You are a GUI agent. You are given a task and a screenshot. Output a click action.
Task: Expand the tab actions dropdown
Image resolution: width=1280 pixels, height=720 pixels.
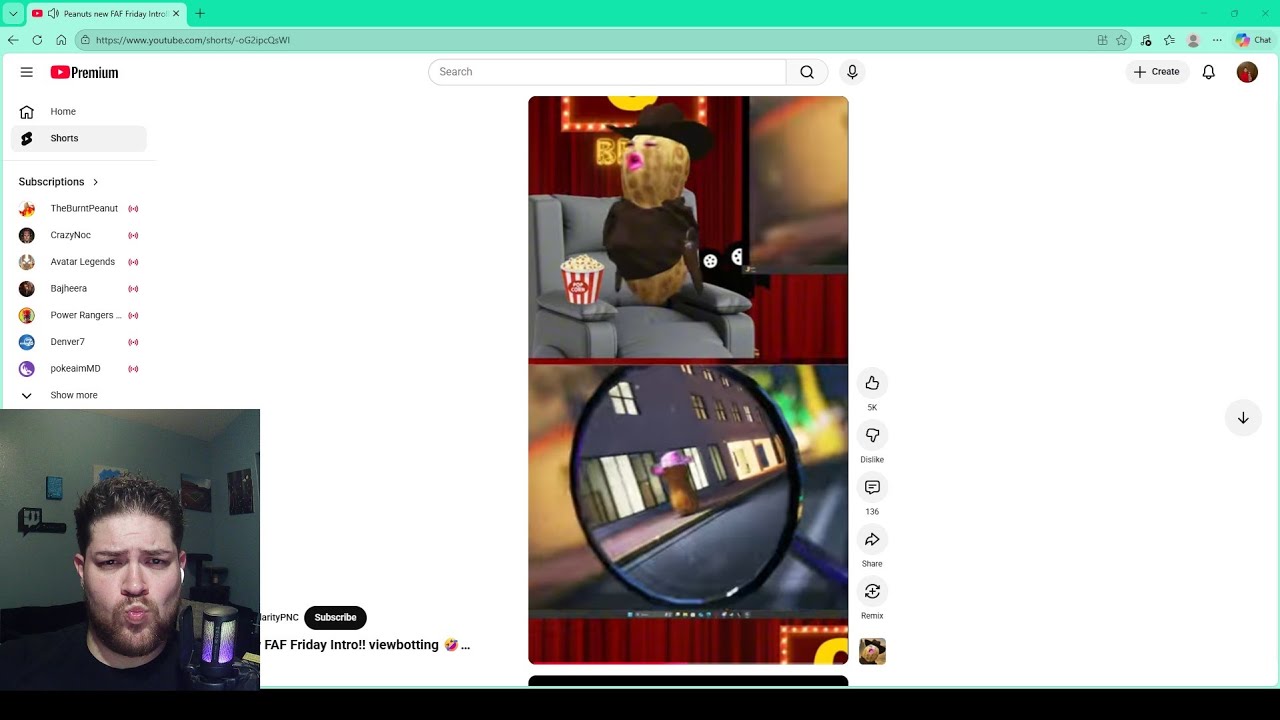pyautogui.click(x=13, y=13)
